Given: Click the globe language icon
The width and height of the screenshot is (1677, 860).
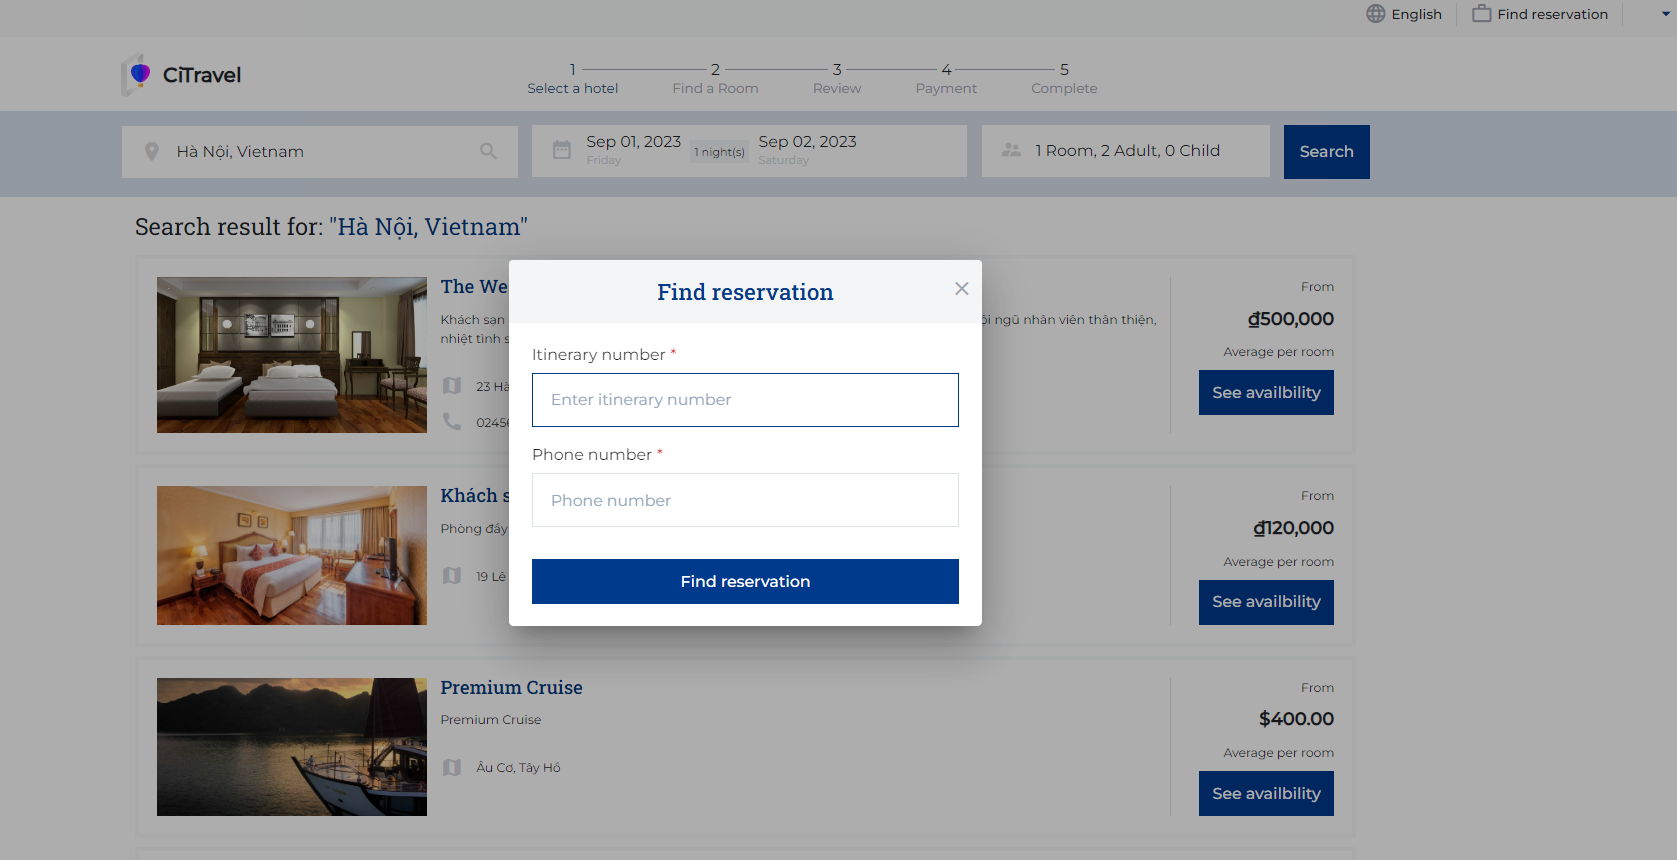Looking at the screenshot, I should coord(1375,14).
